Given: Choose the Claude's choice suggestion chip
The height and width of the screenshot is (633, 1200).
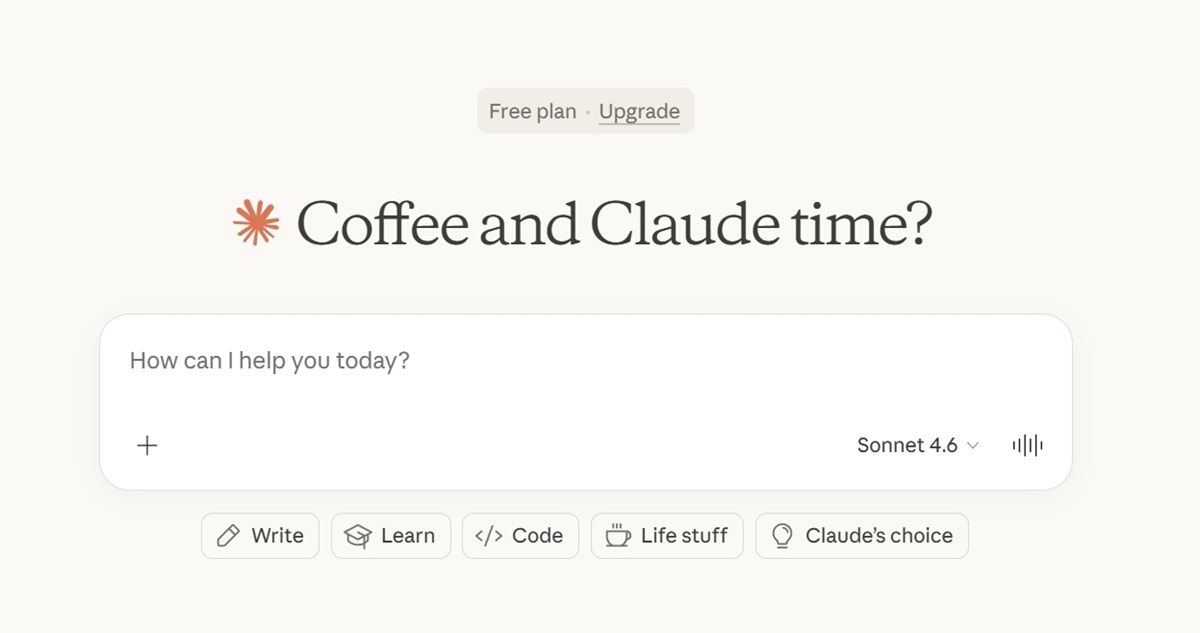Looking at the screenshot, I should 862,536.
